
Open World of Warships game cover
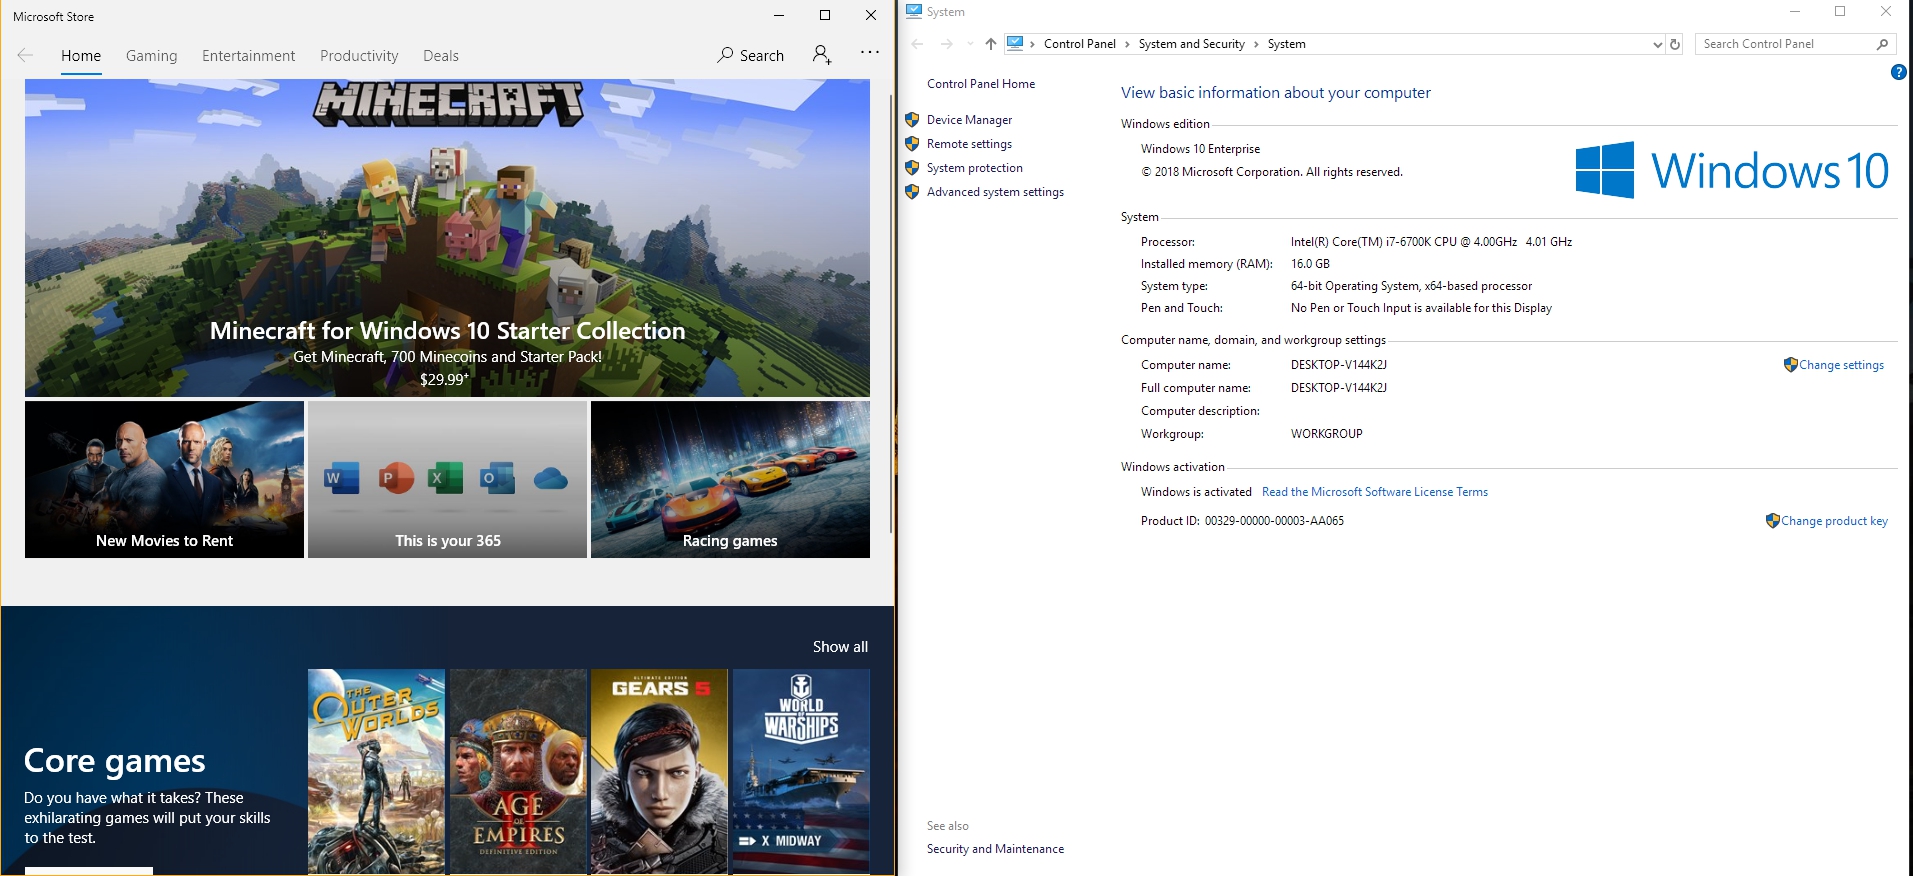tap(801, 772)
